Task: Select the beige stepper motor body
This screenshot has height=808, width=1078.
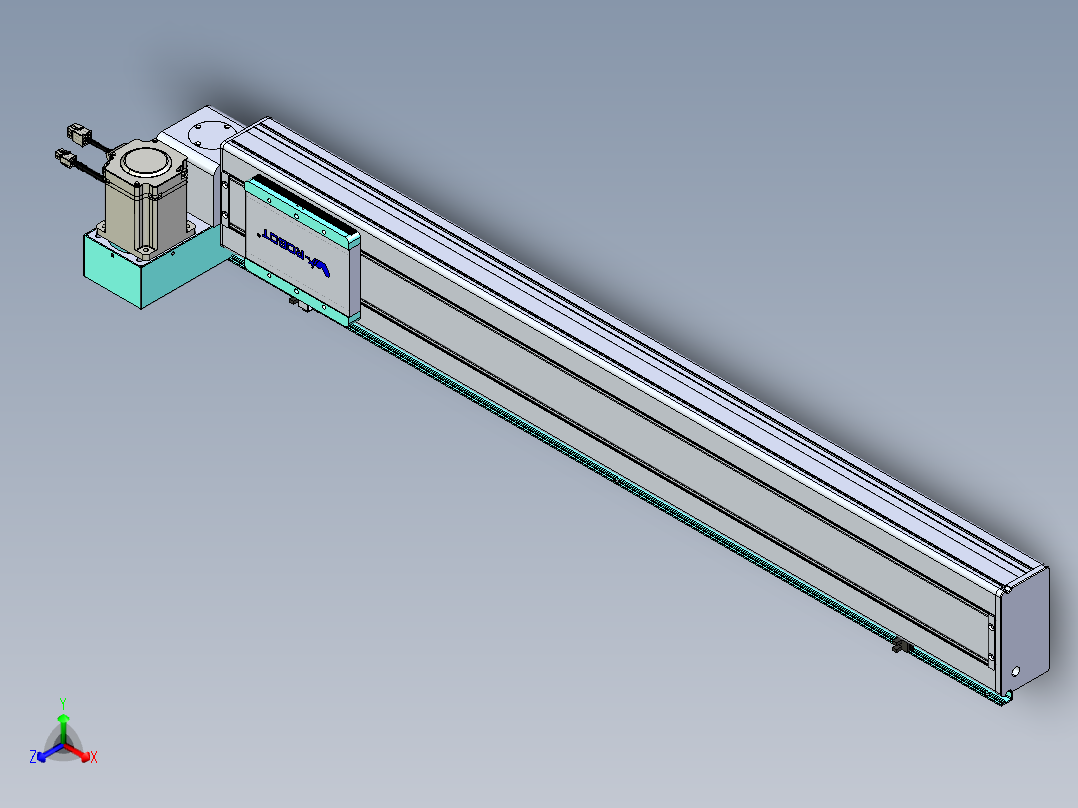Action: [x=145, y=206]
